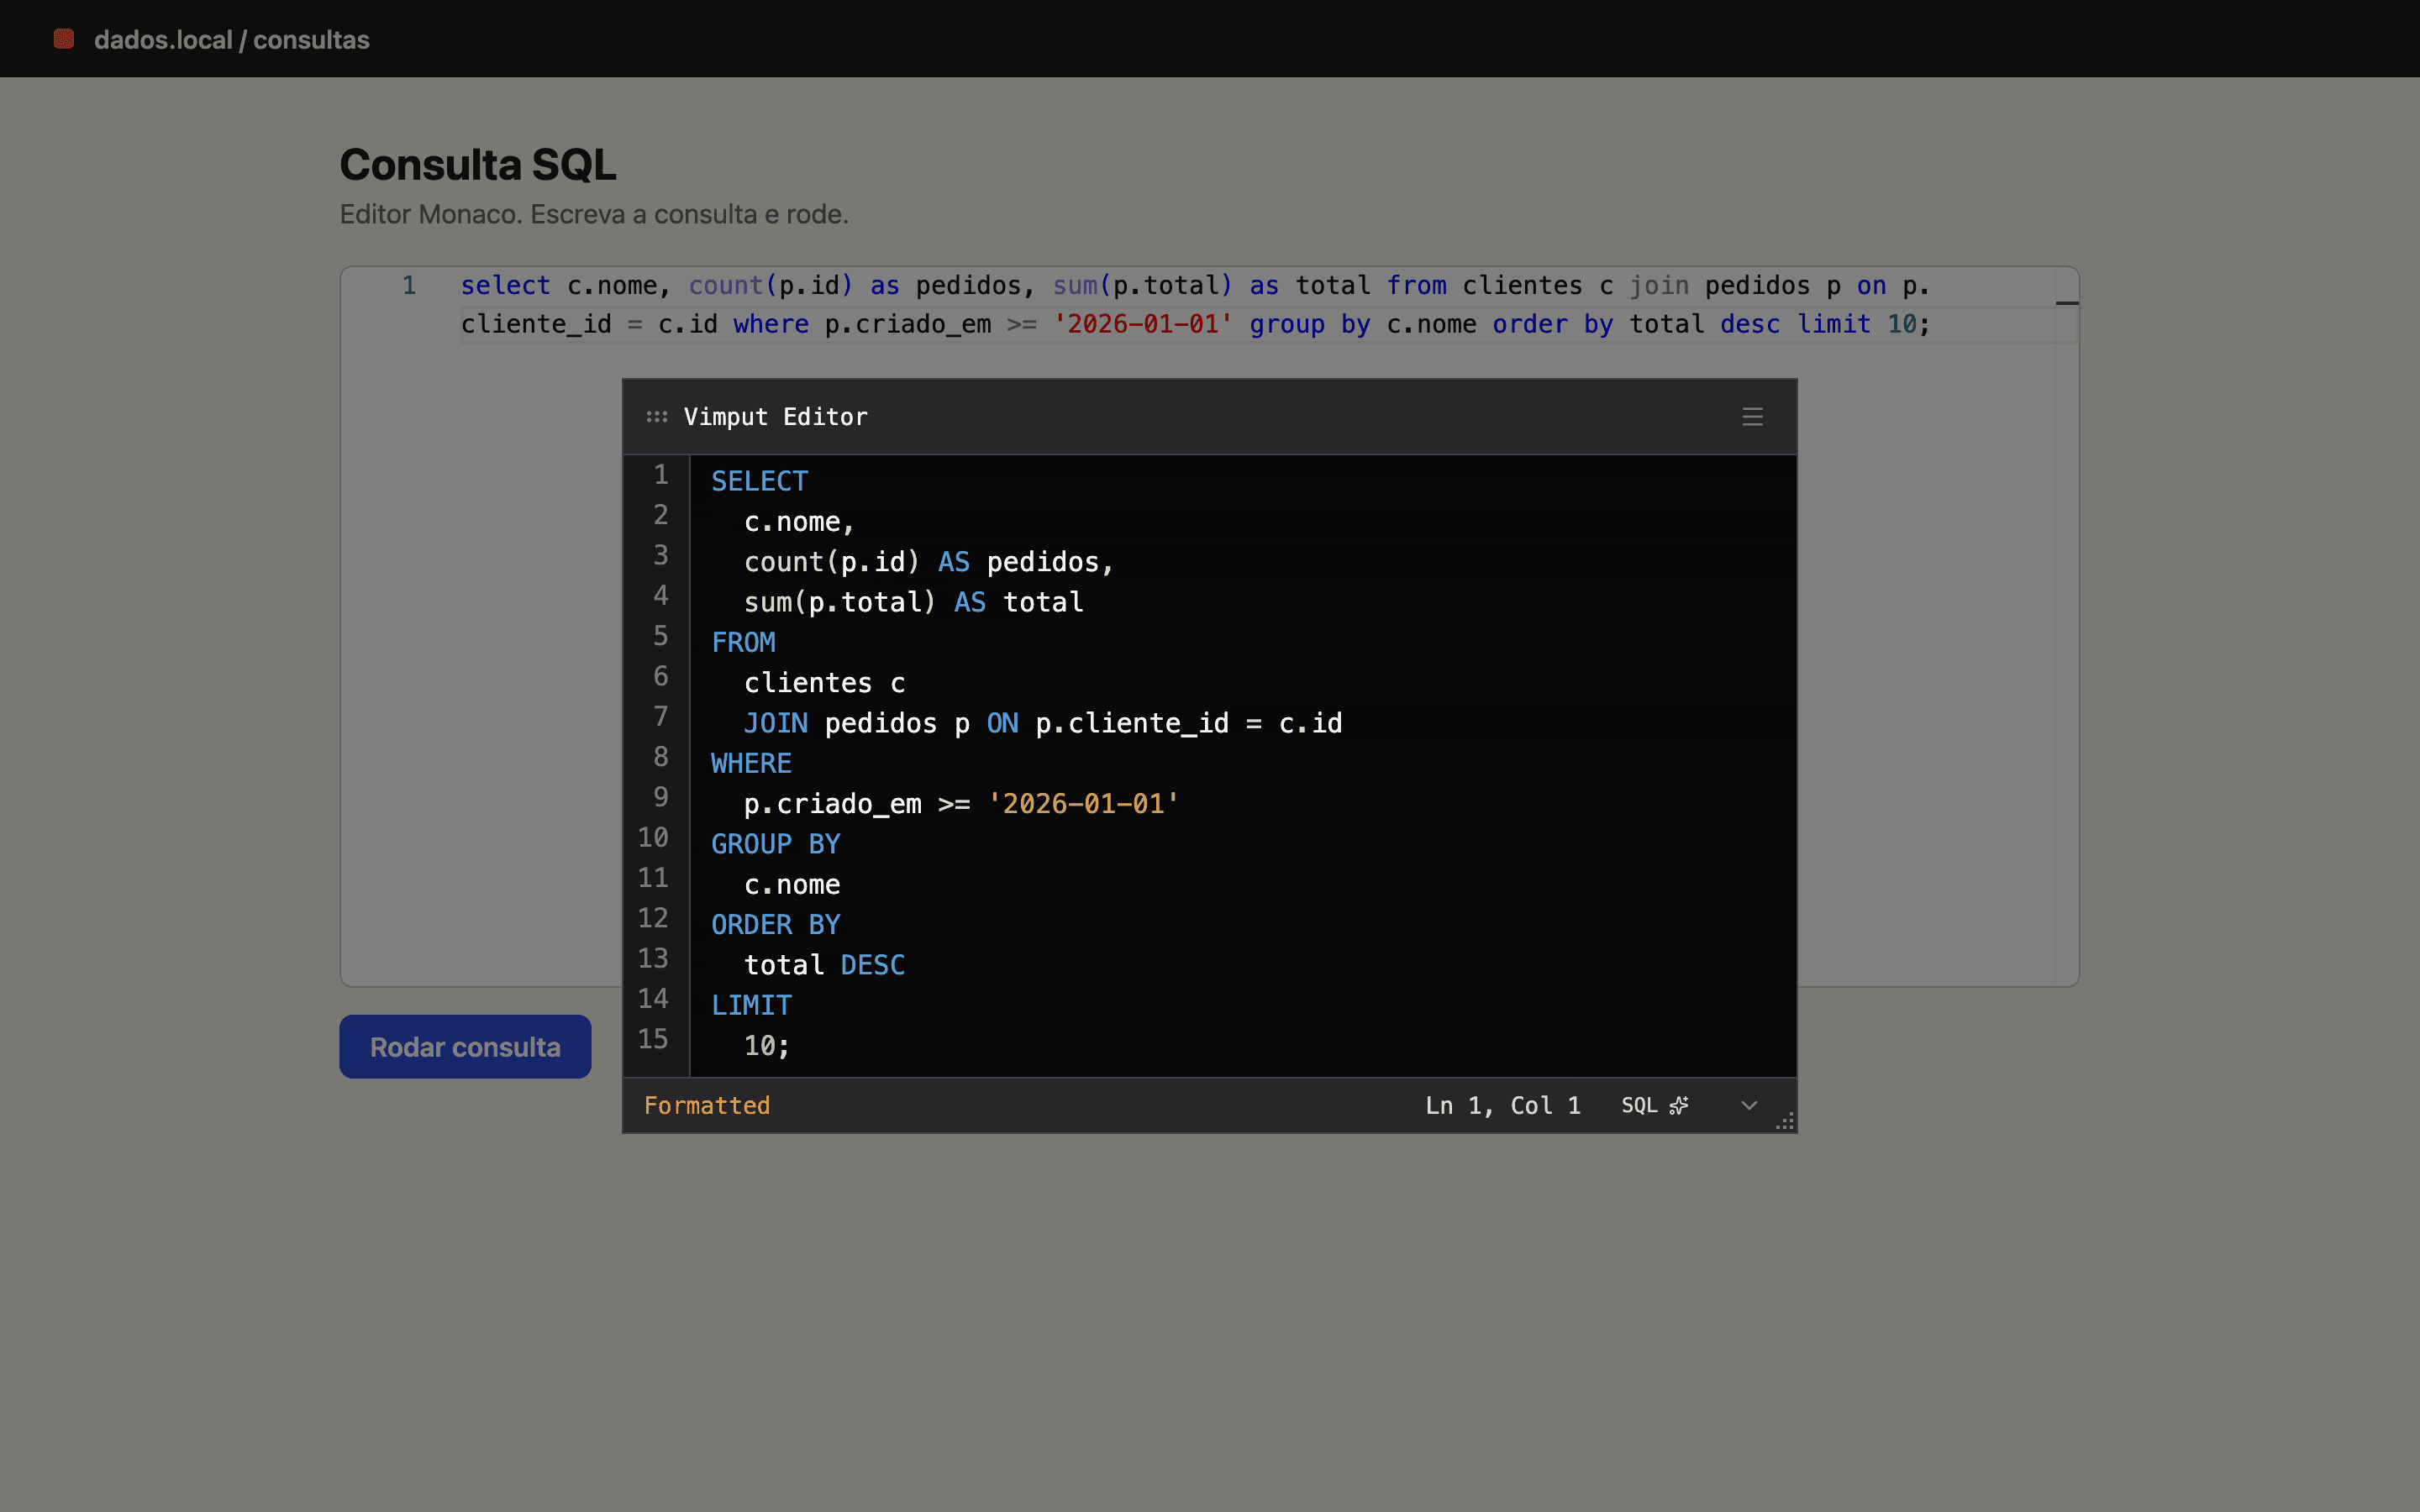Click '10;' on Vimput line 15

[x=767, y=1046]
